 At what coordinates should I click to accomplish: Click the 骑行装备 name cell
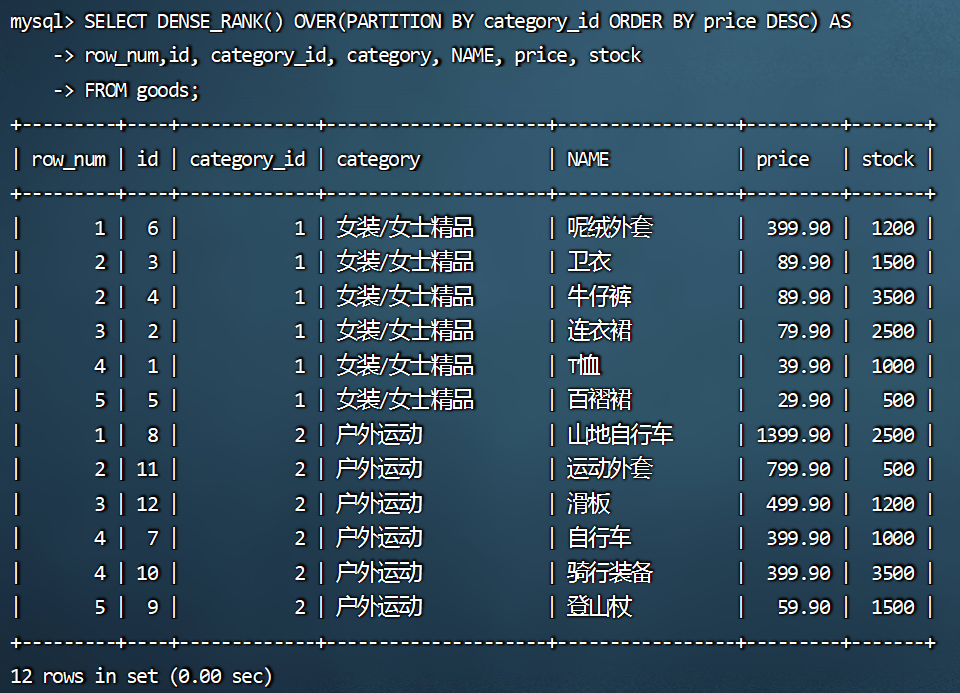(x=610, y=573)
